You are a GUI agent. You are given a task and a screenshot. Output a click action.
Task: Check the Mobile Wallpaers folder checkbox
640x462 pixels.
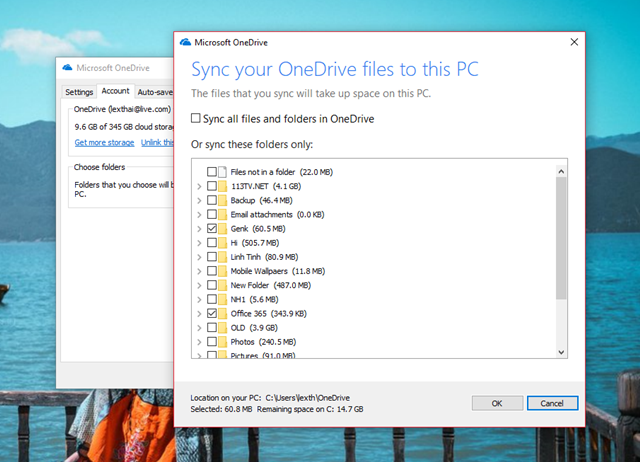pos(212,271)
